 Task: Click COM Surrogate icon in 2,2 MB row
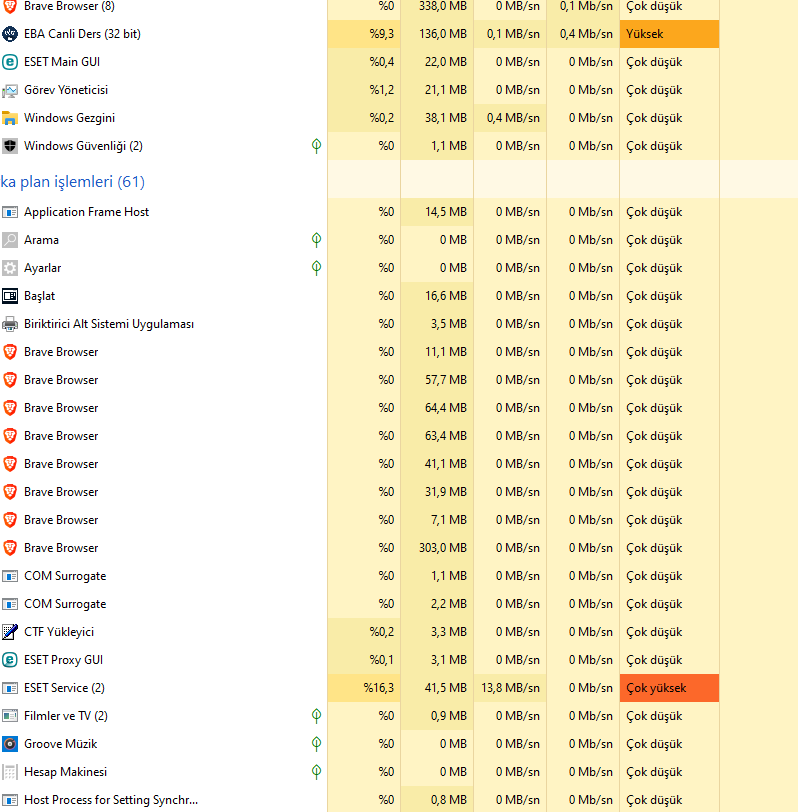click(x=10, y=604)
